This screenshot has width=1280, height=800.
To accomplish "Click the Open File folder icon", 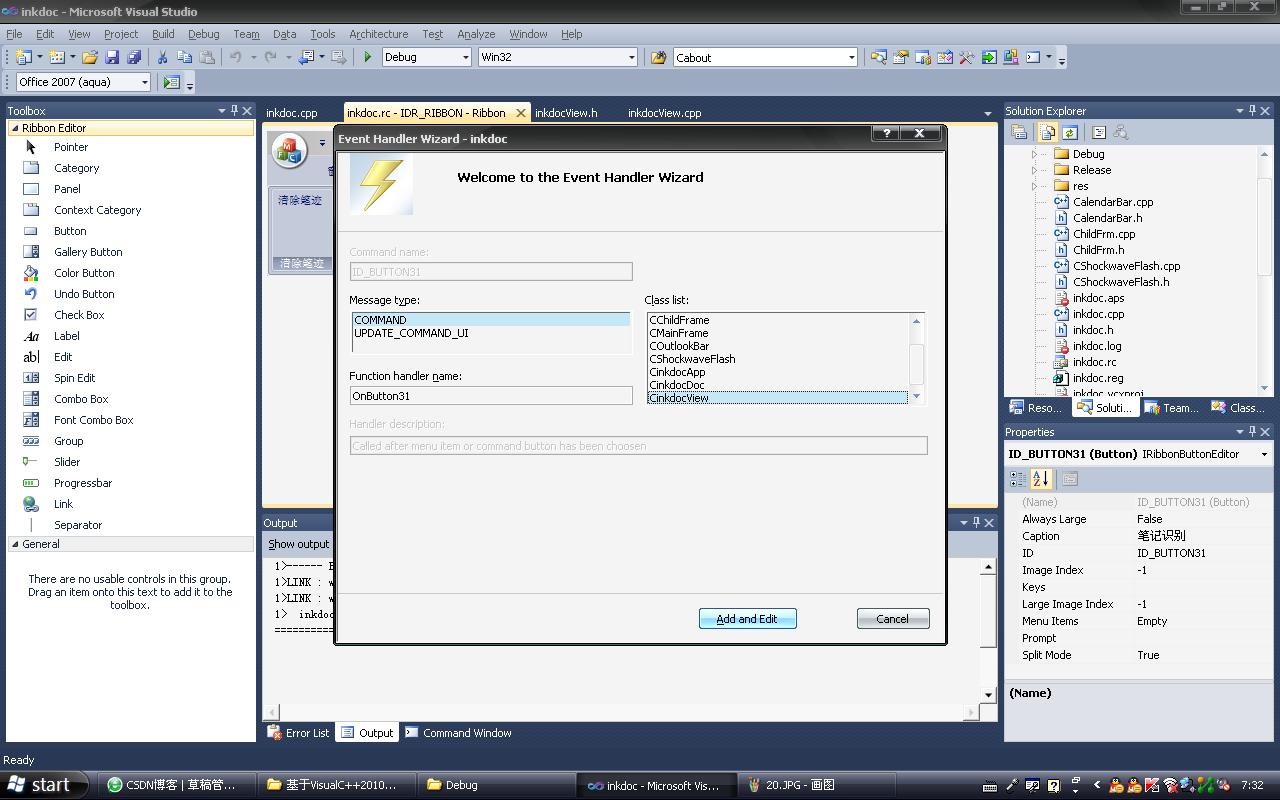I will click(x=90, y=57).
